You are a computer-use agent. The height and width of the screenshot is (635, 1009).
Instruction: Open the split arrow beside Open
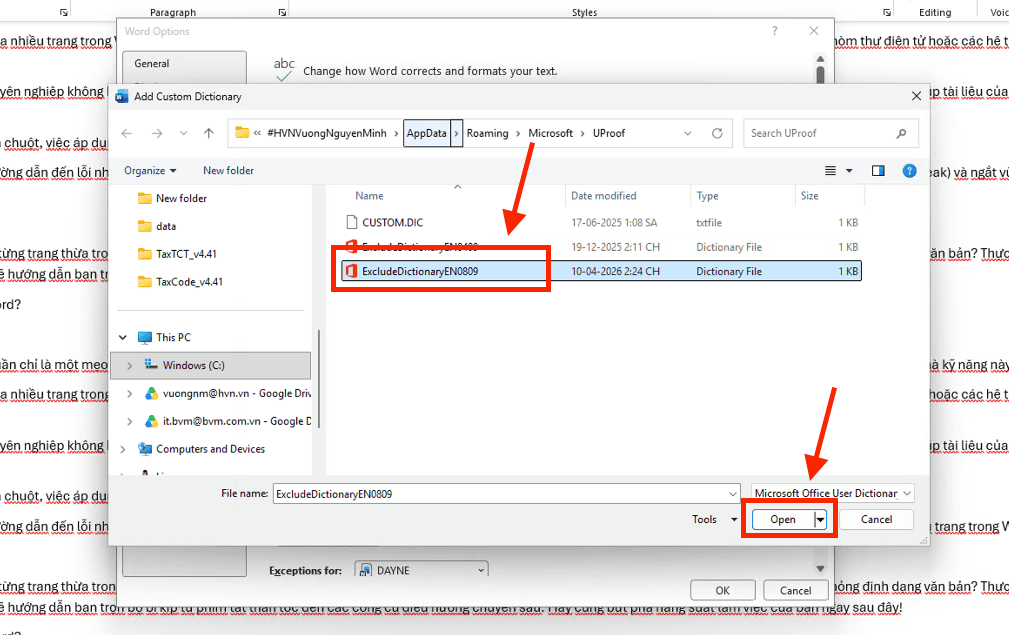tap(820, 519)
